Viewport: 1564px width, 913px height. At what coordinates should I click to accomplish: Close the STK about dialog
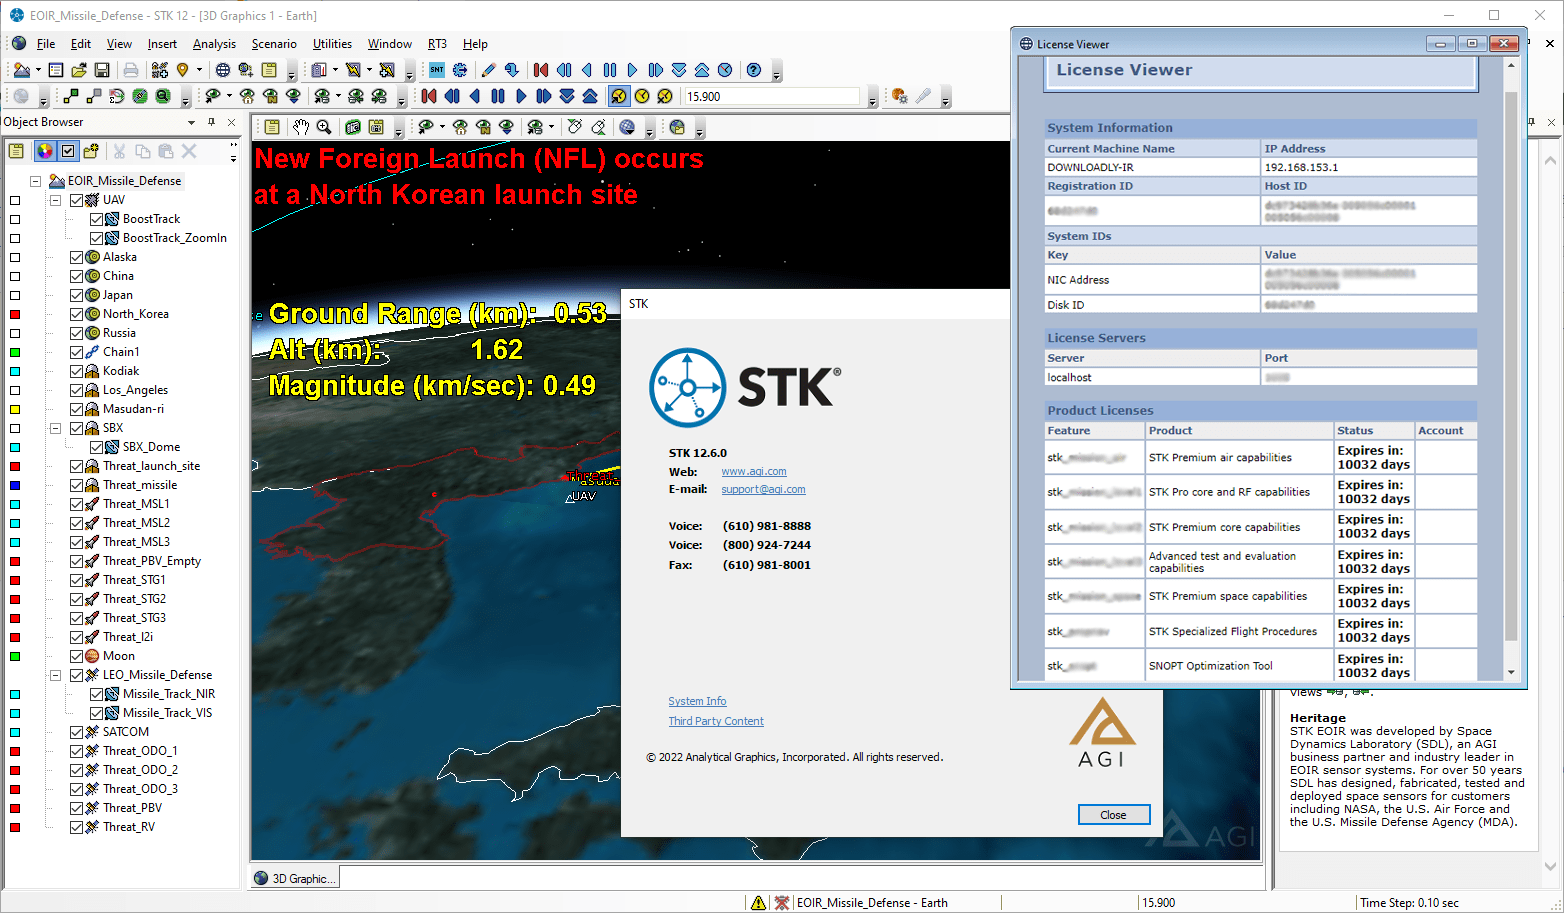coord(1113,815)
